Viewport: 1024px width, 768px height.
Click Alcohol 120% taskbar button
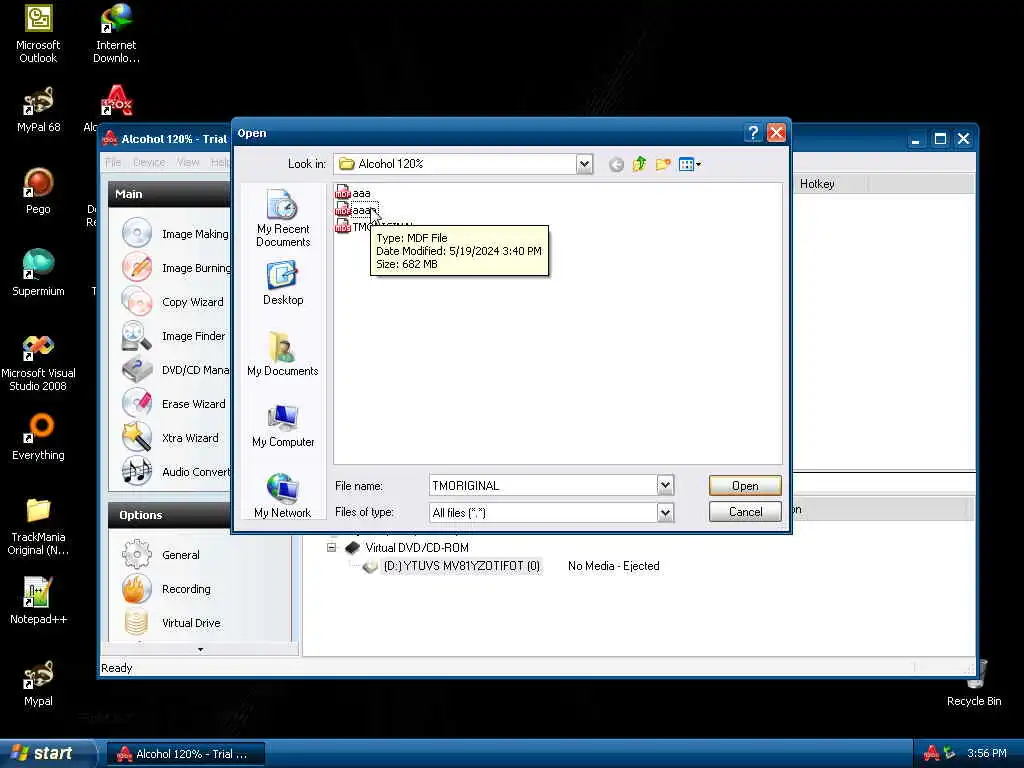(185, 754)
